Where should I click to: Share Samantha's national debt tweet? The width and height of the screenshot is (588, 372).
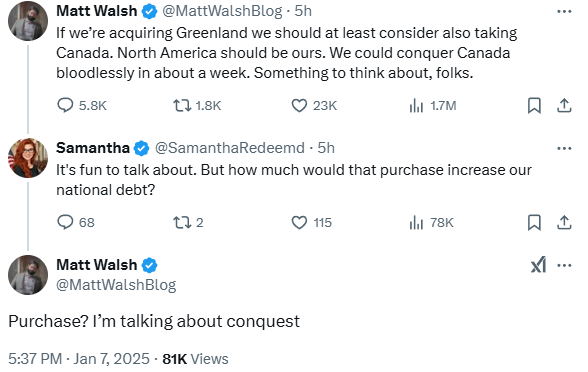[564, 222]
